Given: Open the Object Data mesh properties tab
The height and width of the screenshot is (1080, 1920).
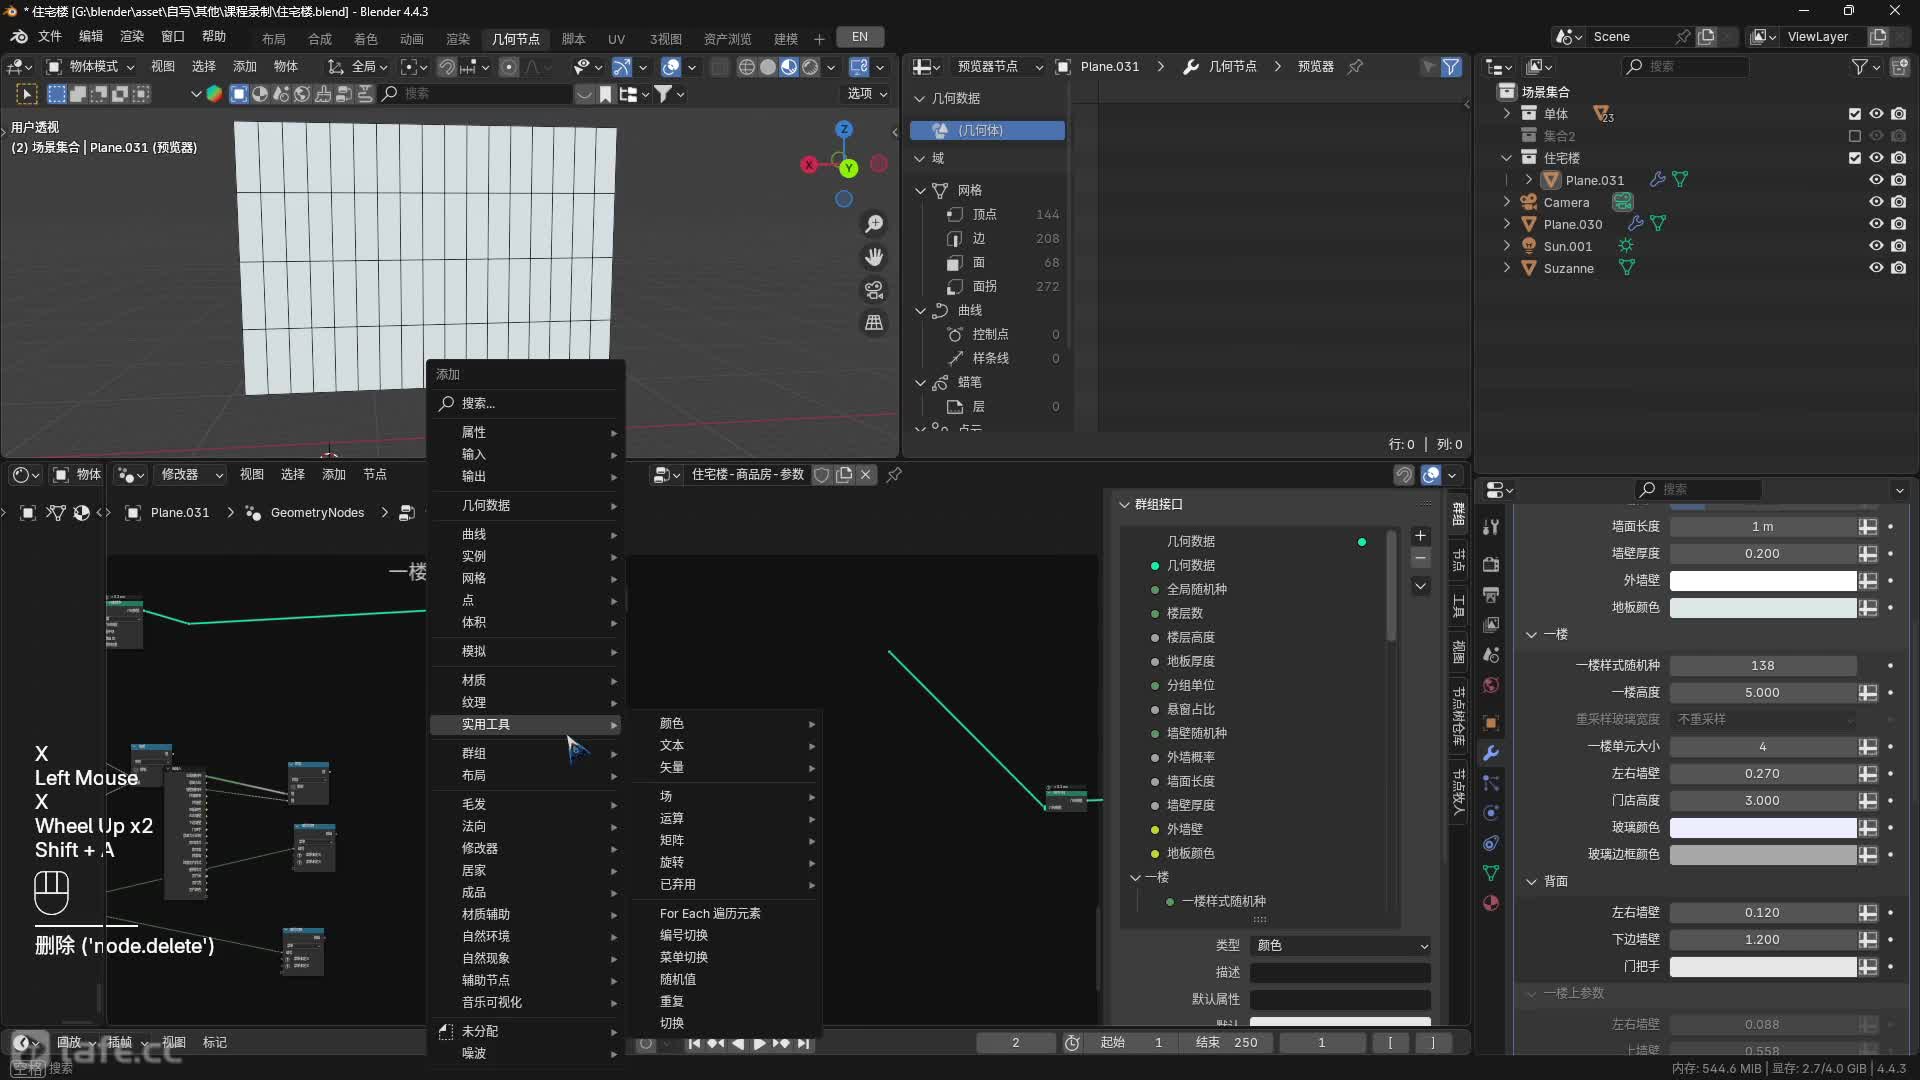Looking at the screenshot, I should (1491, 873).
